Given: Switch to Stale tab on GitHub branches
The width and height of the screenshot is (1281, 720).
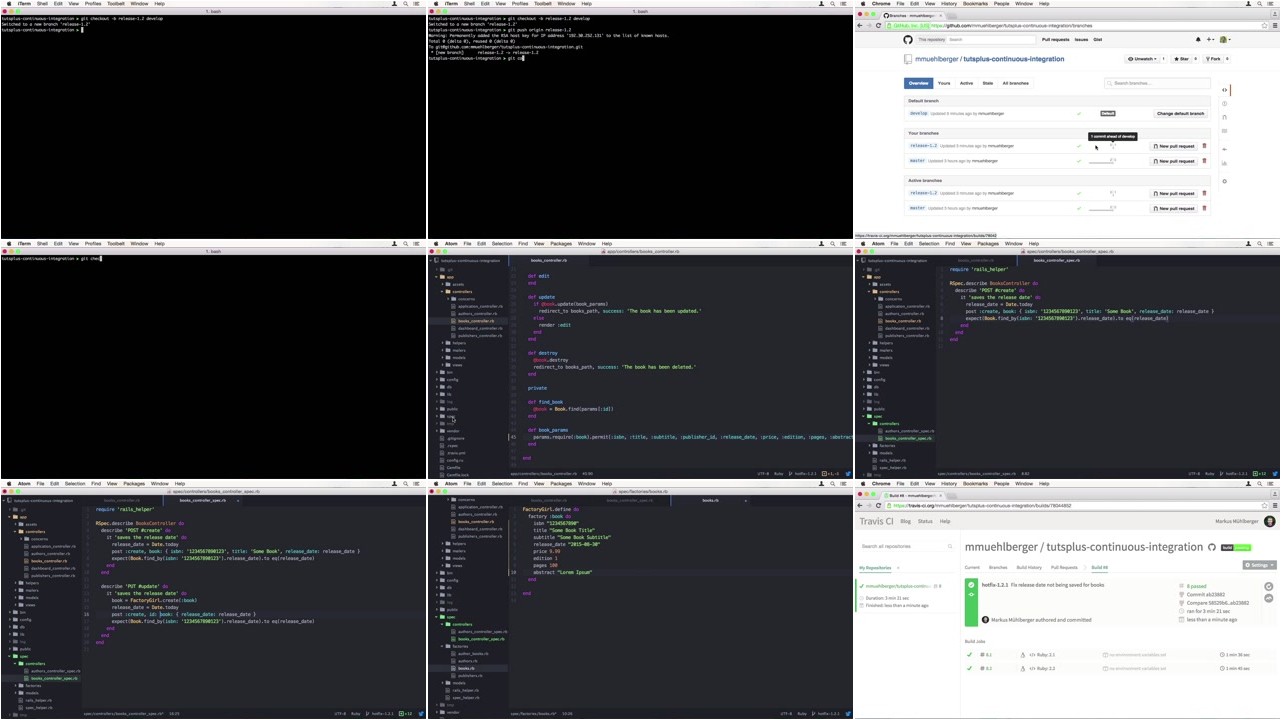Looking at the screenshot, I should 988,83.
